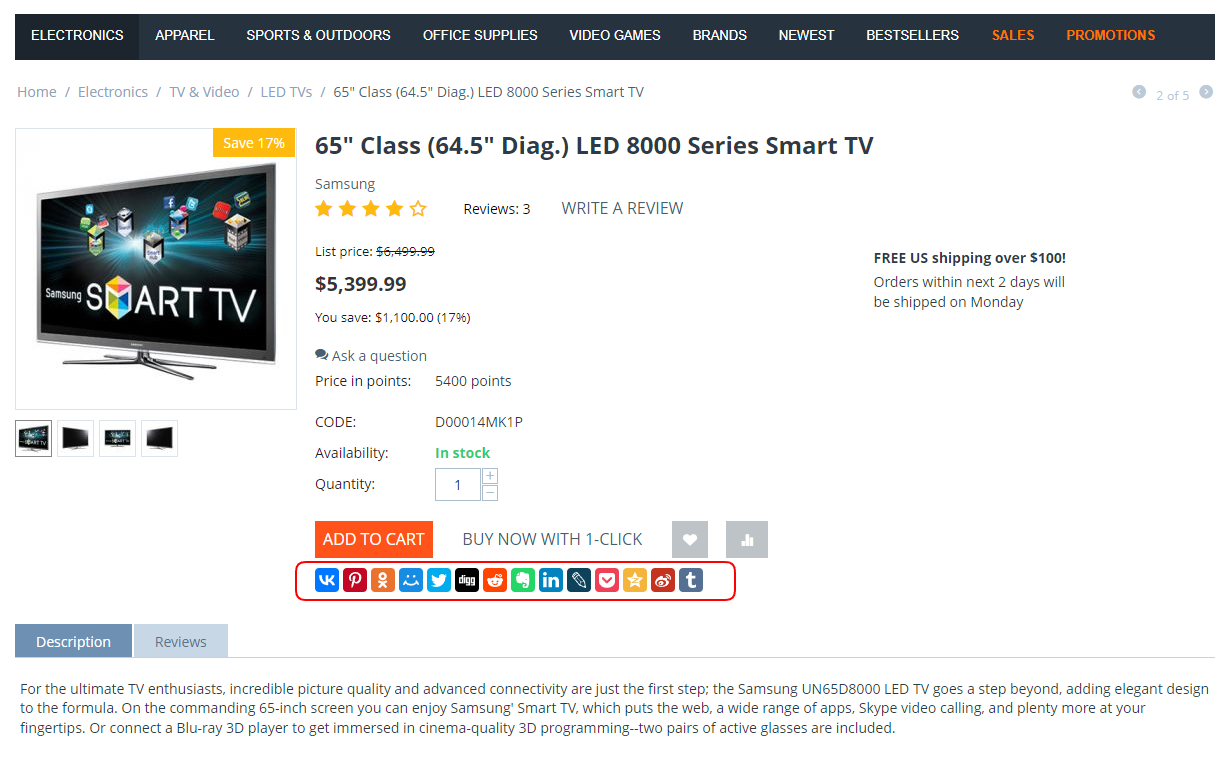The image size is (1231, 767).
Task: Add TV to comparison list chart icon
Action: (x=747, y=539)
